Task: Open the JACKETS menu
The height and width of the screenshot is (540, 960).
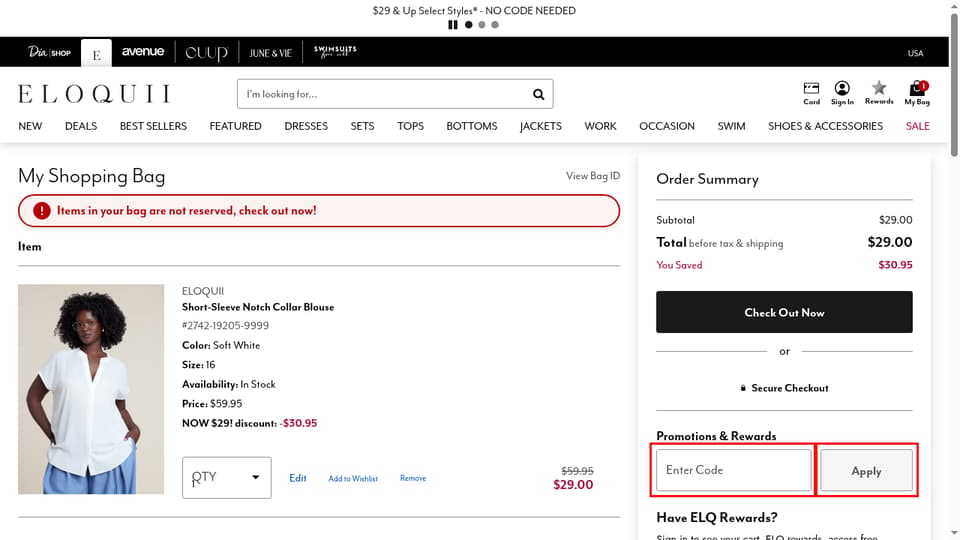Action: coord(541,126)
